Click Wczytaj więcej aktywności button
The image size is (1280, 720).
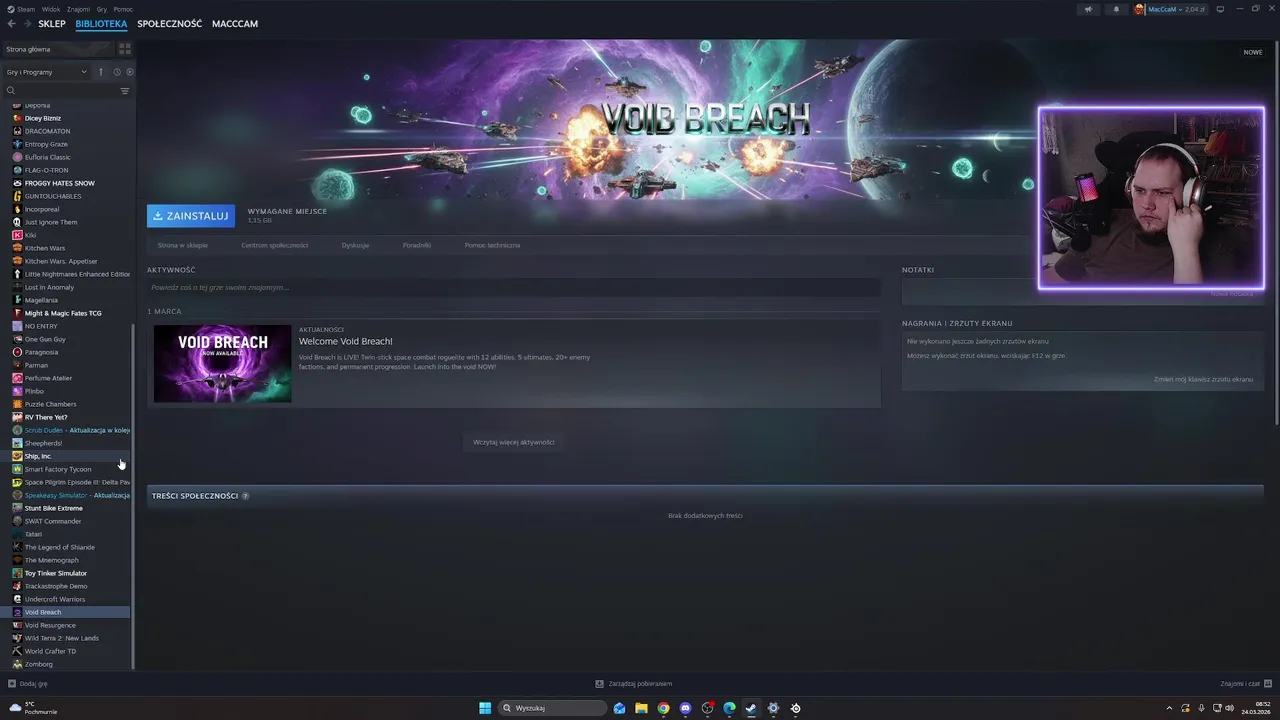(x=514, y=442)
